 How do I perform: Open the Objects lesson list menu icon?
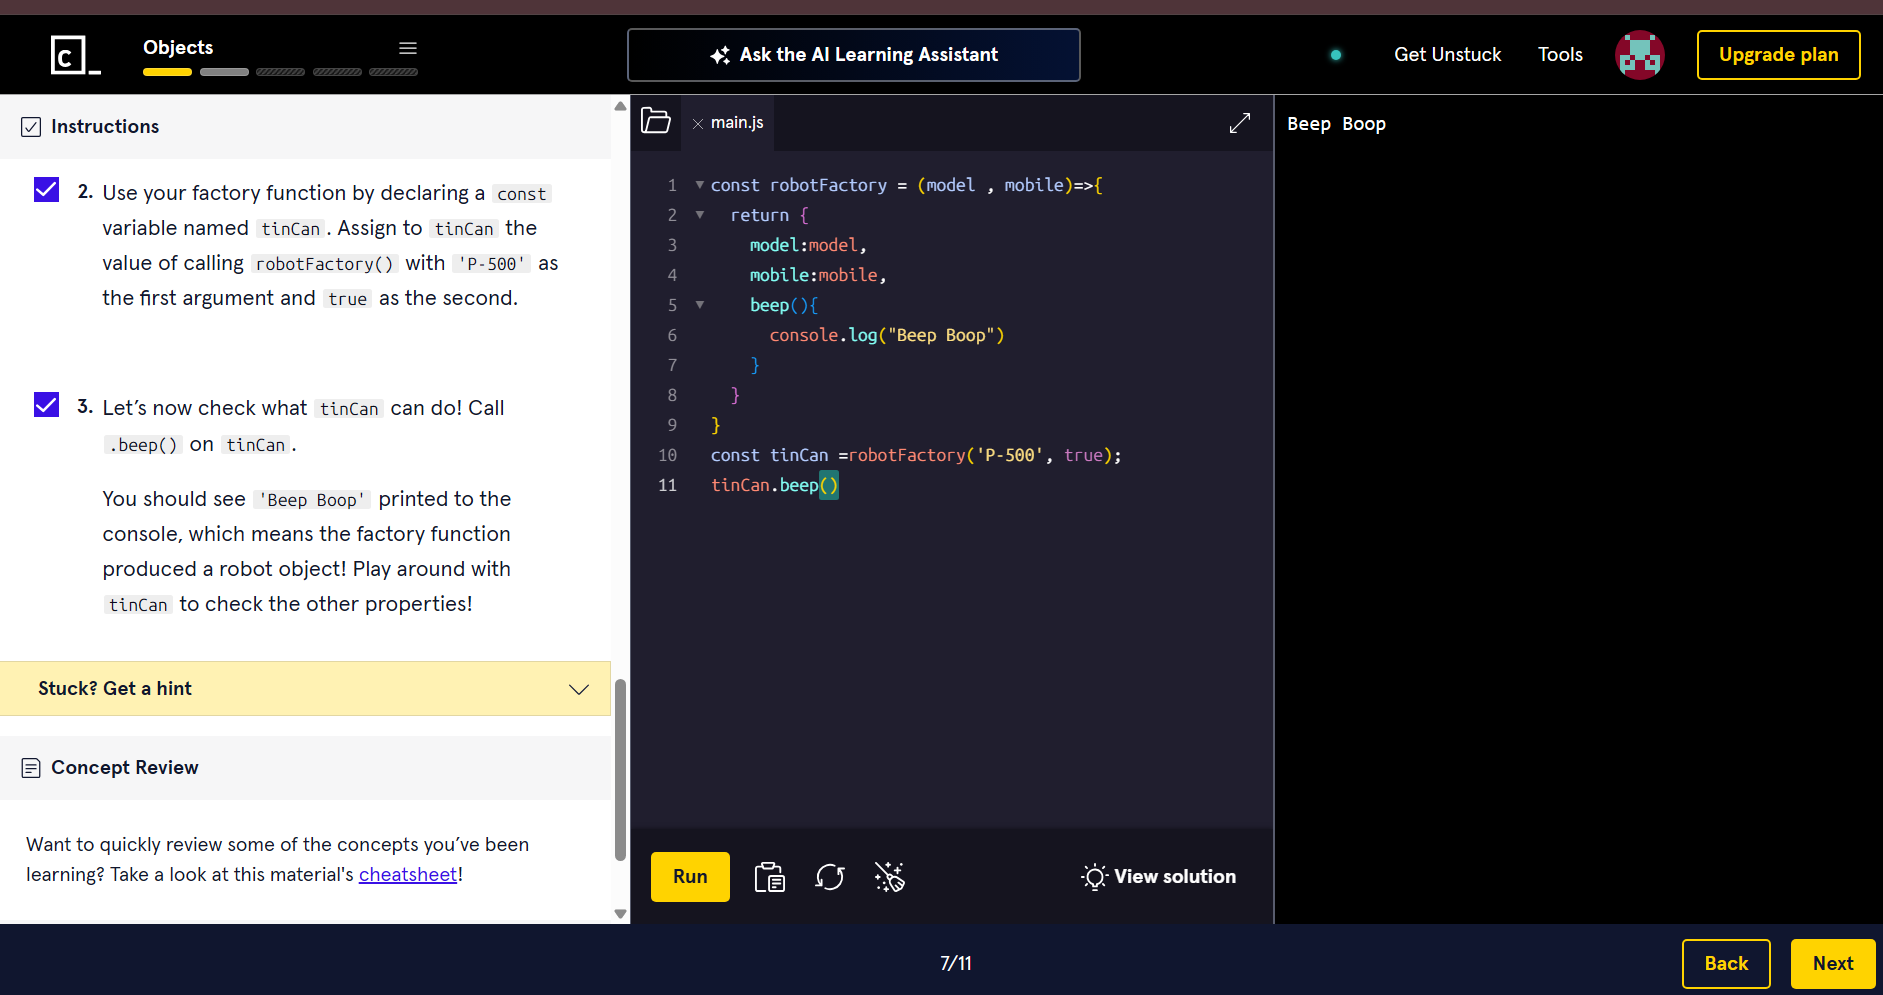click(x=408, y=48)
